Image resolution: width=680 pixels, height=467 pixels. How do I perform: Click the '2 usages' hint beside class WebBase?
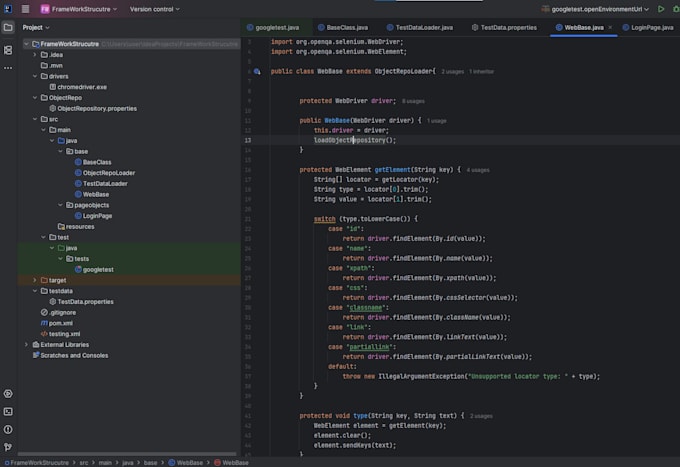452,72
